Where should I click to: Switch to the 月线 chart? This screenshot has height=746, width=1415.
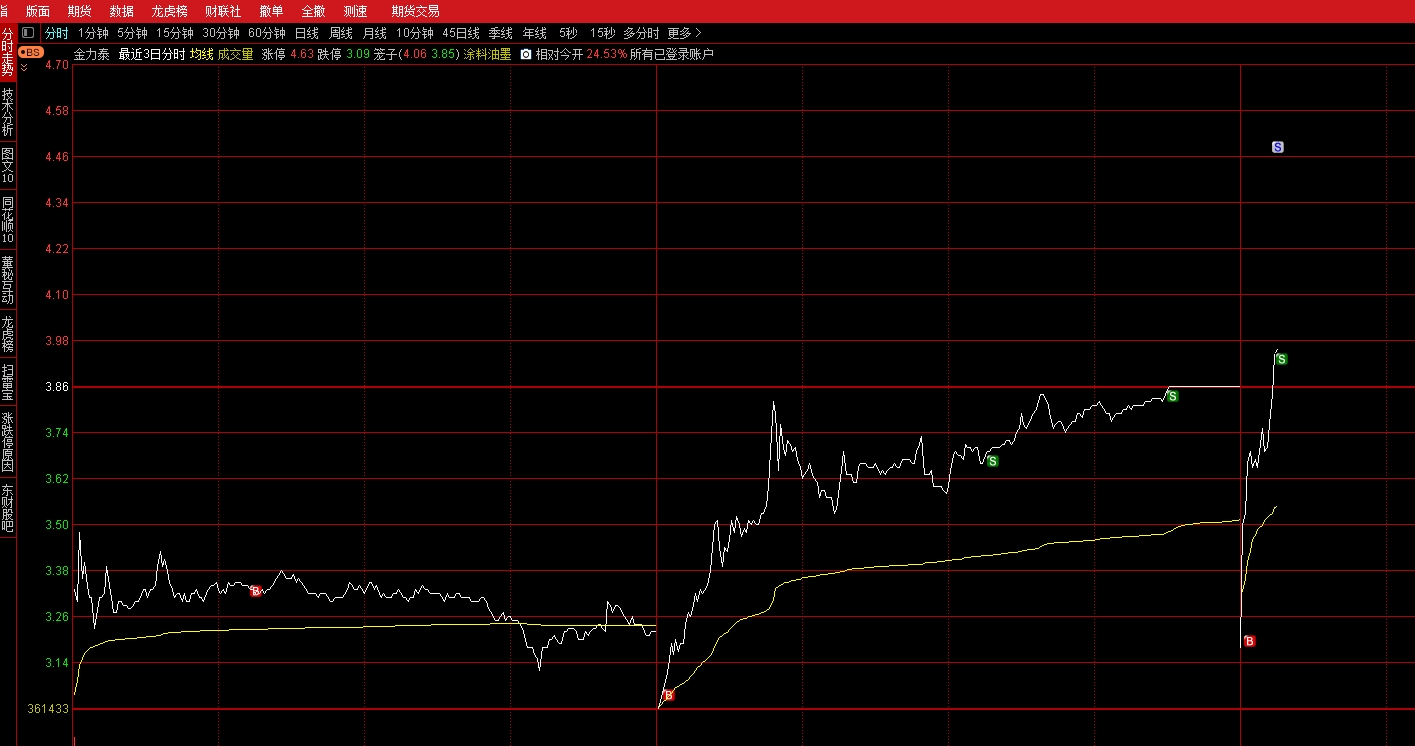coord(375,33)
